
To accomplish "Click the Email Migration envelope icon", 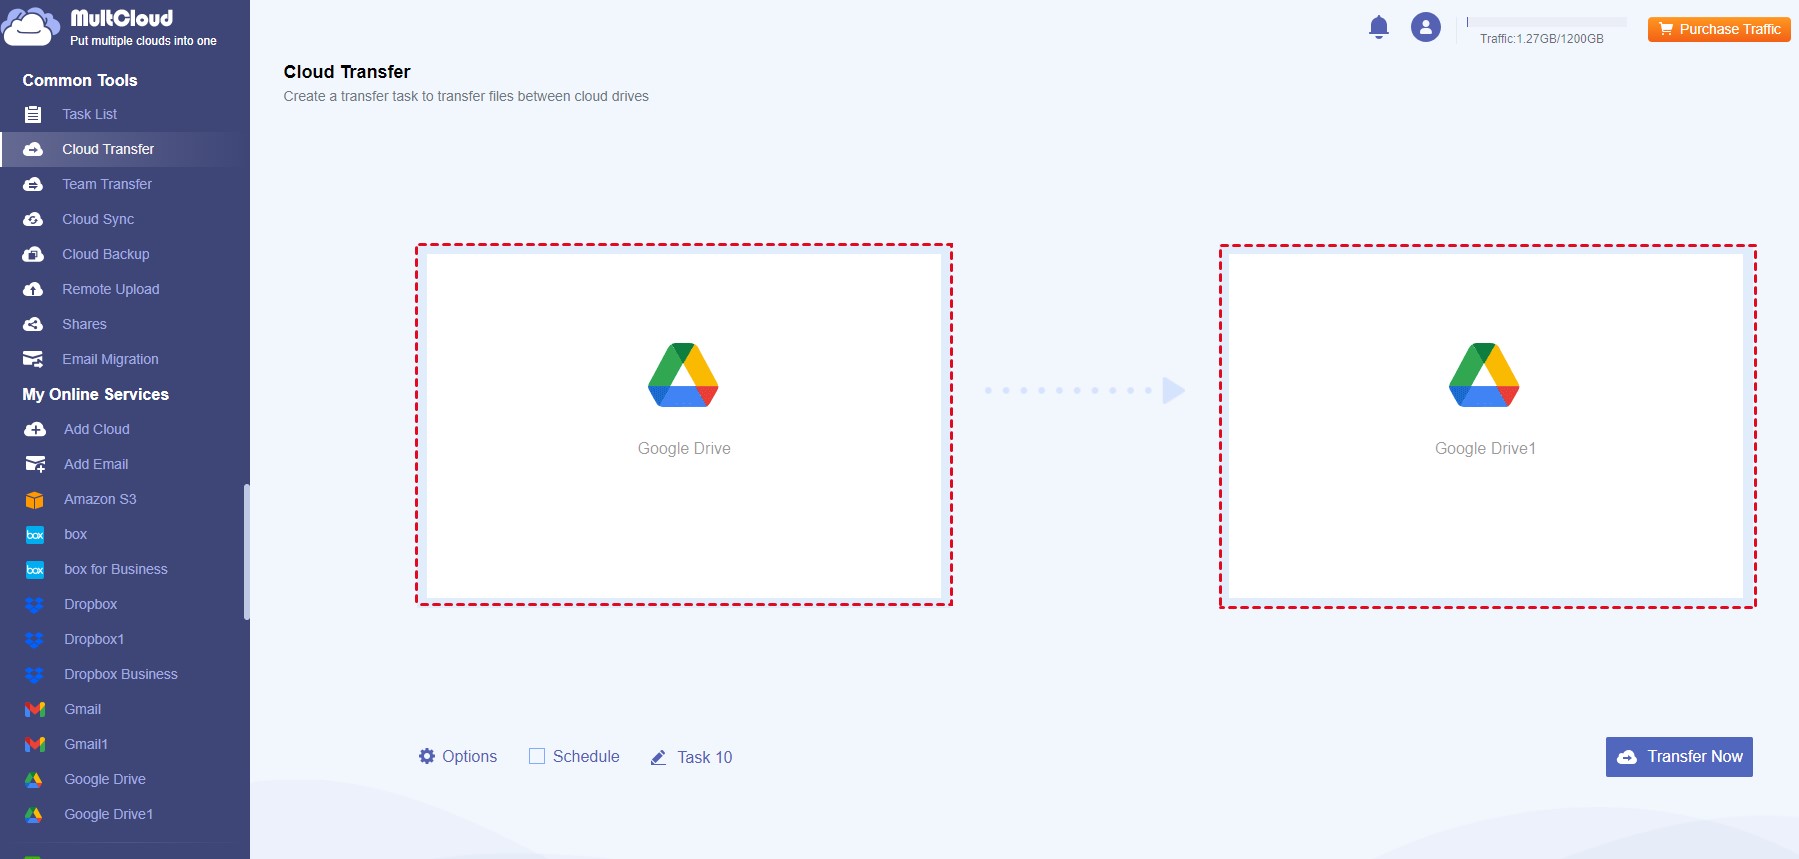I will click(x=33, y=359).
